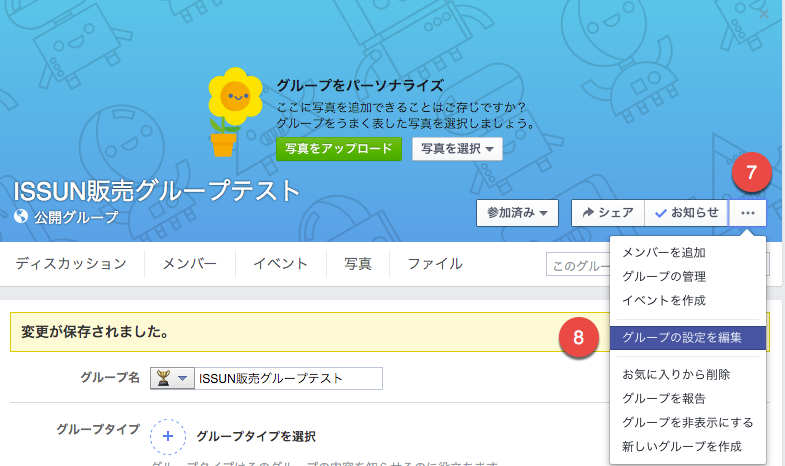Click the 公開グループ label
785x466 pixels.
76,217
